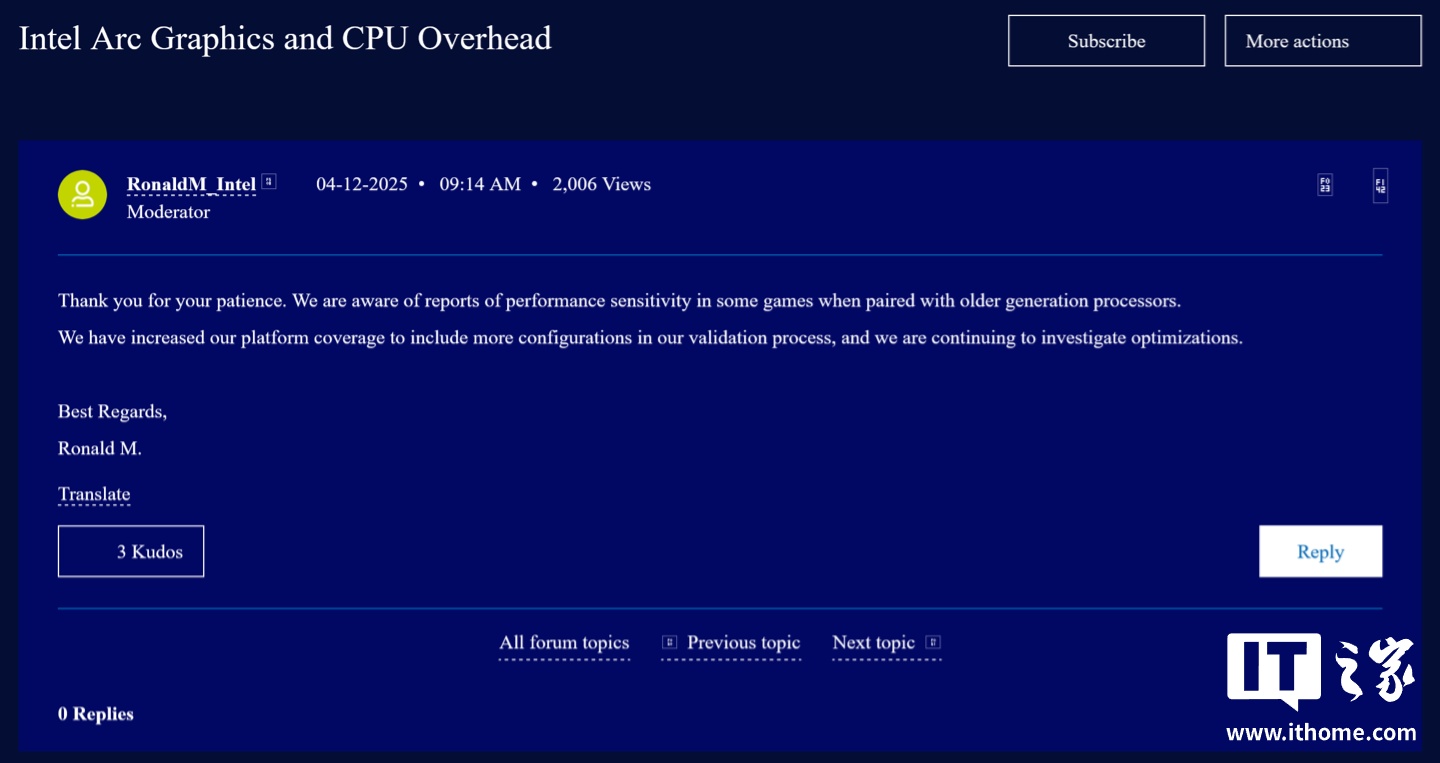
Task: Reply to RonaldM_Intel's post
Action: [x=1320, y=551]
